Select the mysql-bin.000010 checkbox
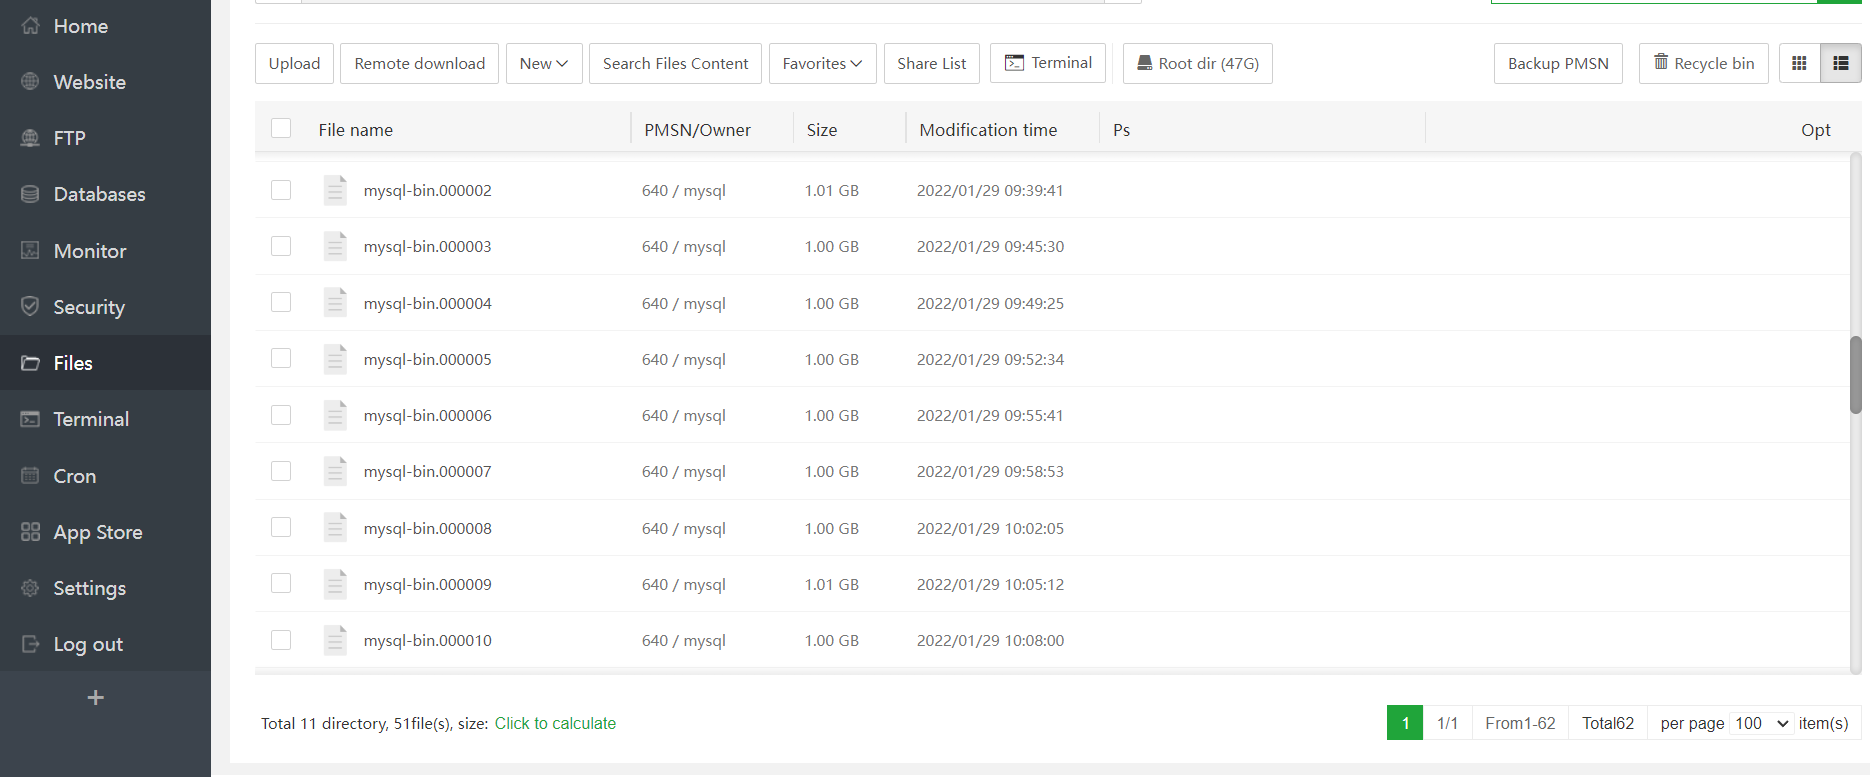The image size is (1870, 777). tap(281, 640)
